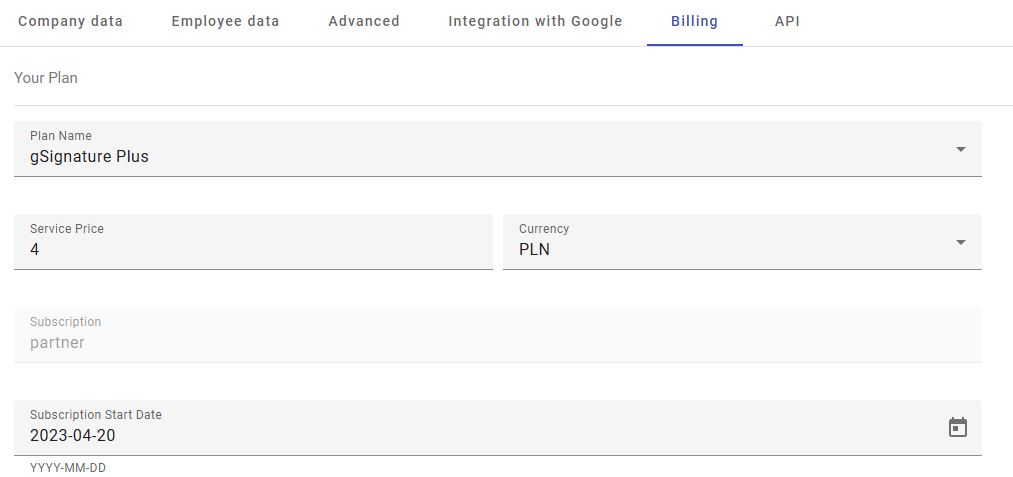Expand the Currency dropdown arrow

[x=960, y=242]
